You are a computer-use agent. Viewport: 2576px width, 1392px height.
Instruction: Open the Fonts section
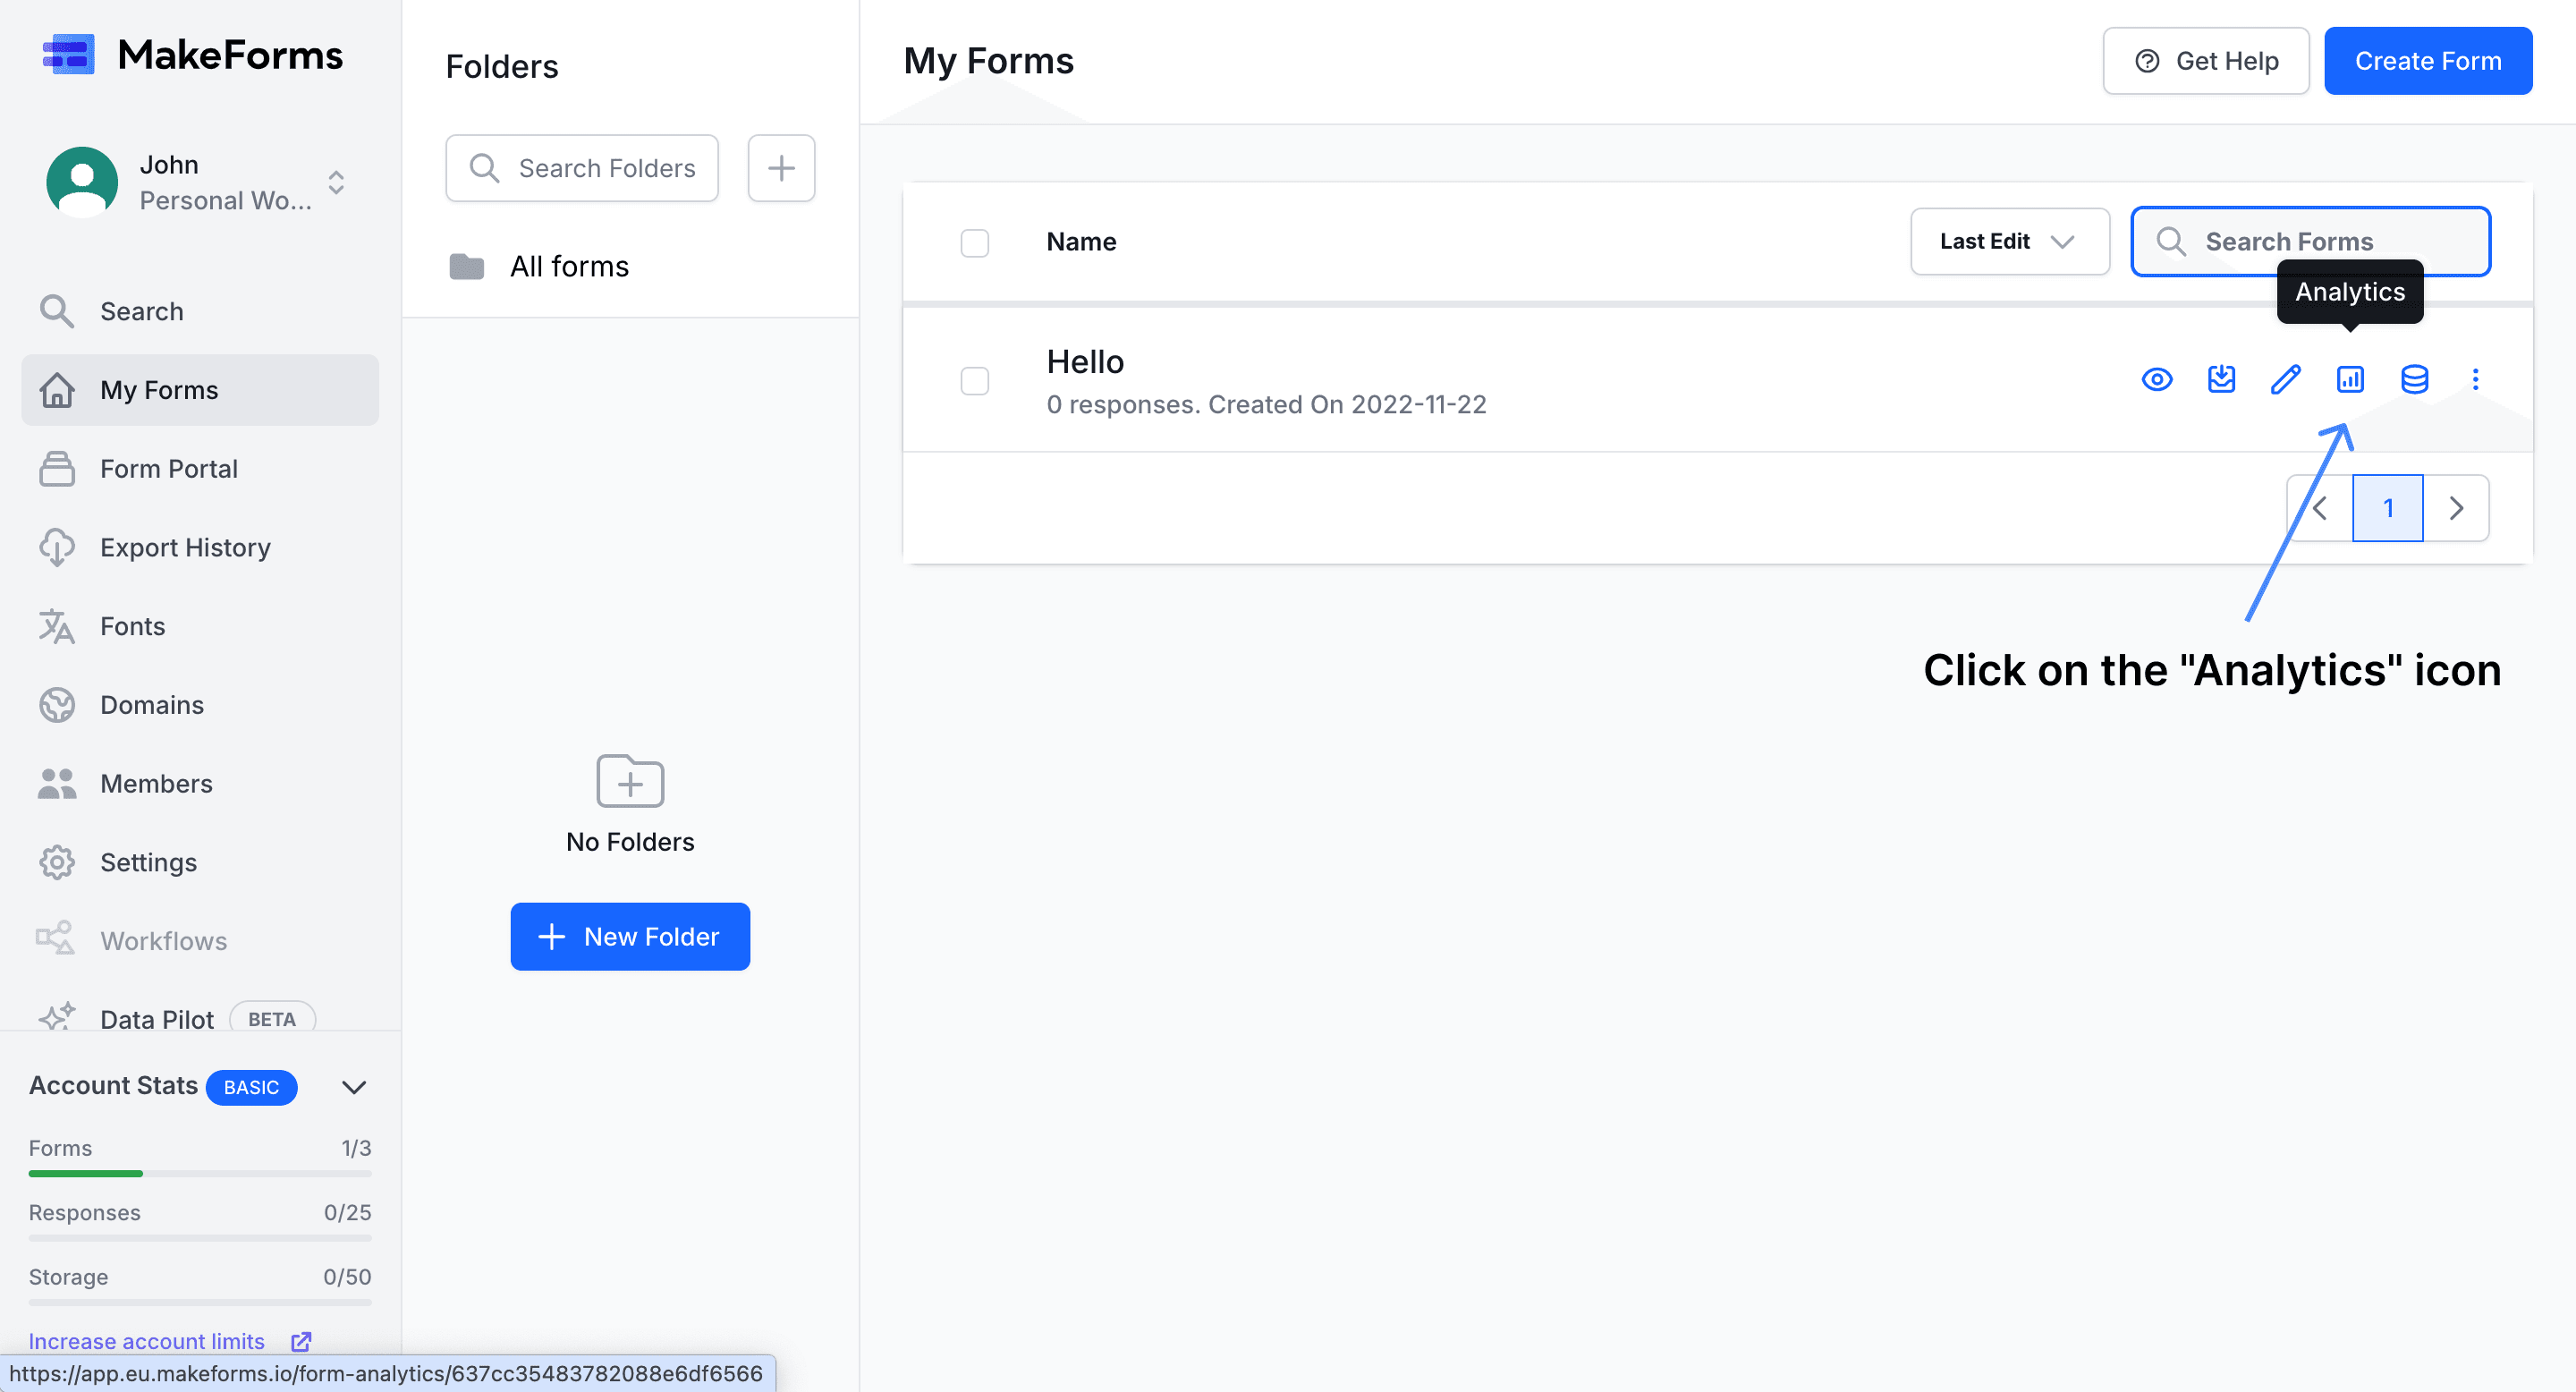(200, 626)
